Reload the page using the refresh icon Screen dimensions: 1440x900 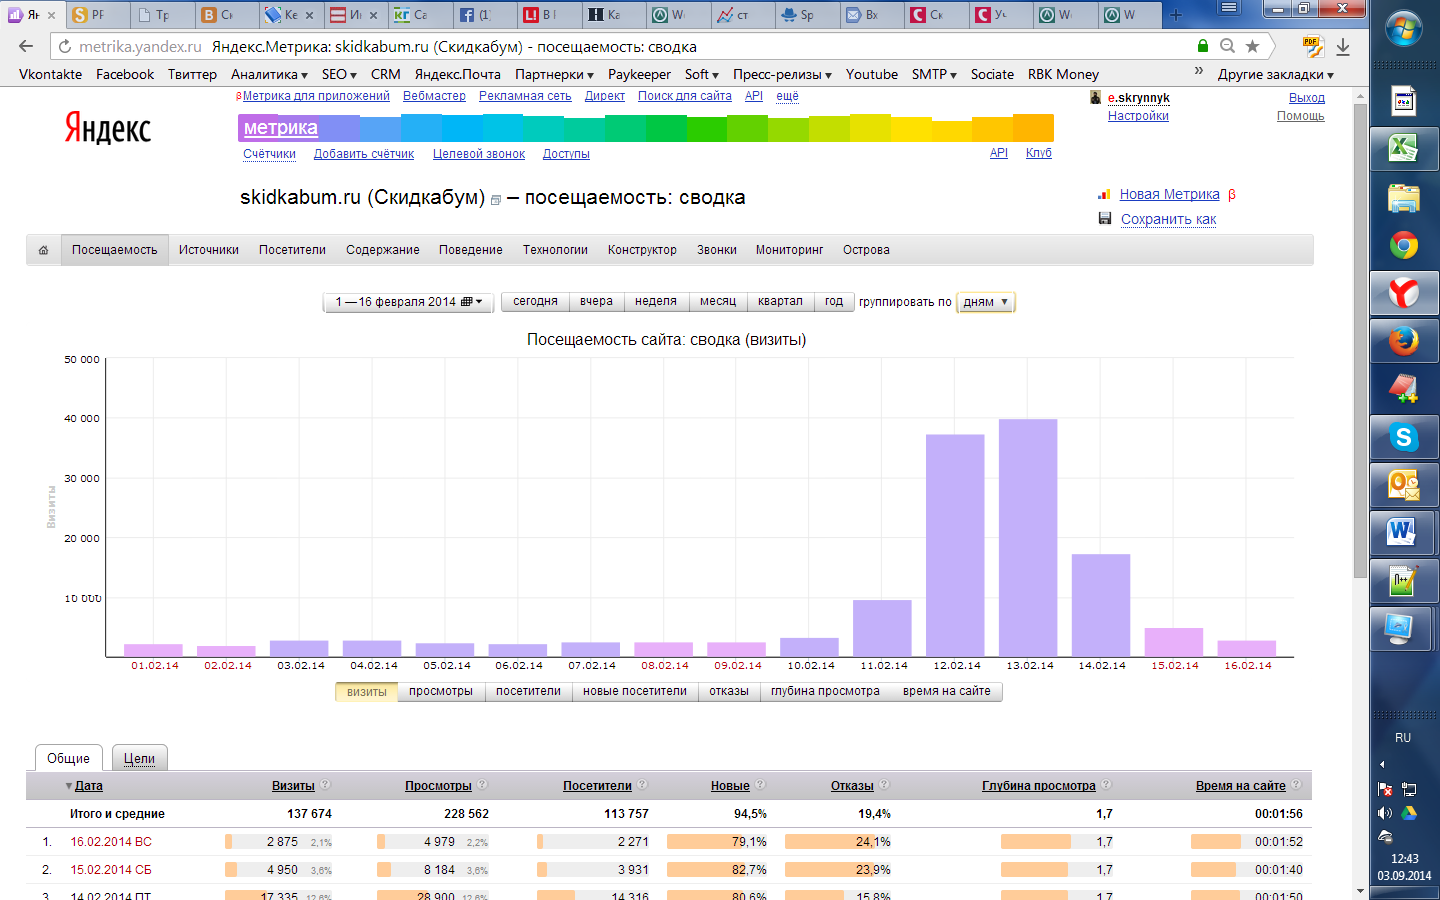tap(65, 46)
